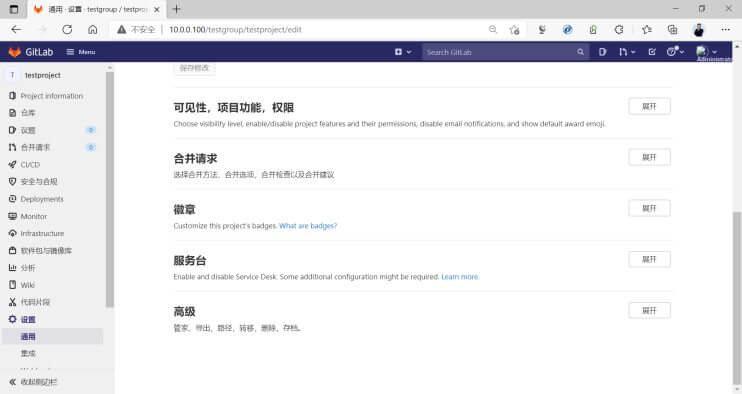
Task: Open 仓库 (Repository) in sidebar
Action: pos(28,113)
